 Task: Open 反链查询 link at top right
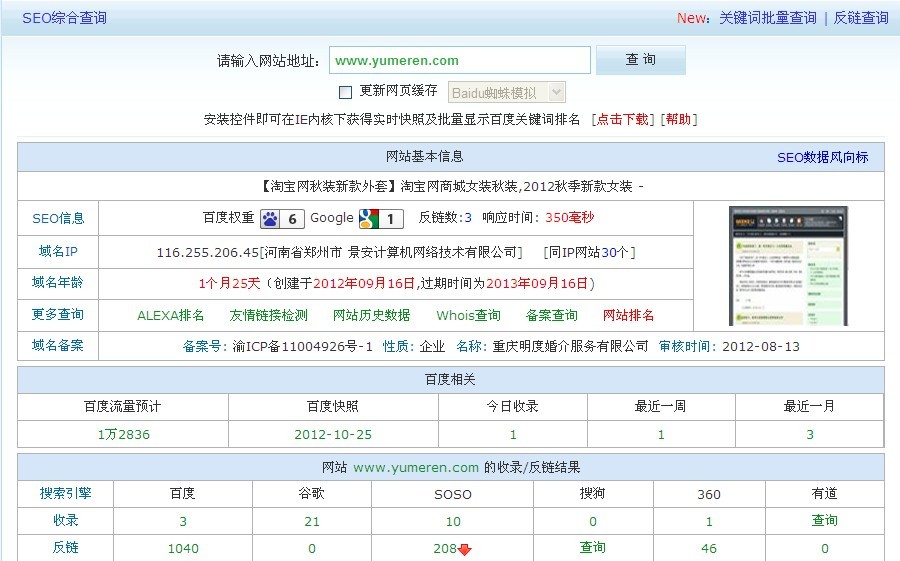[861, 18]
